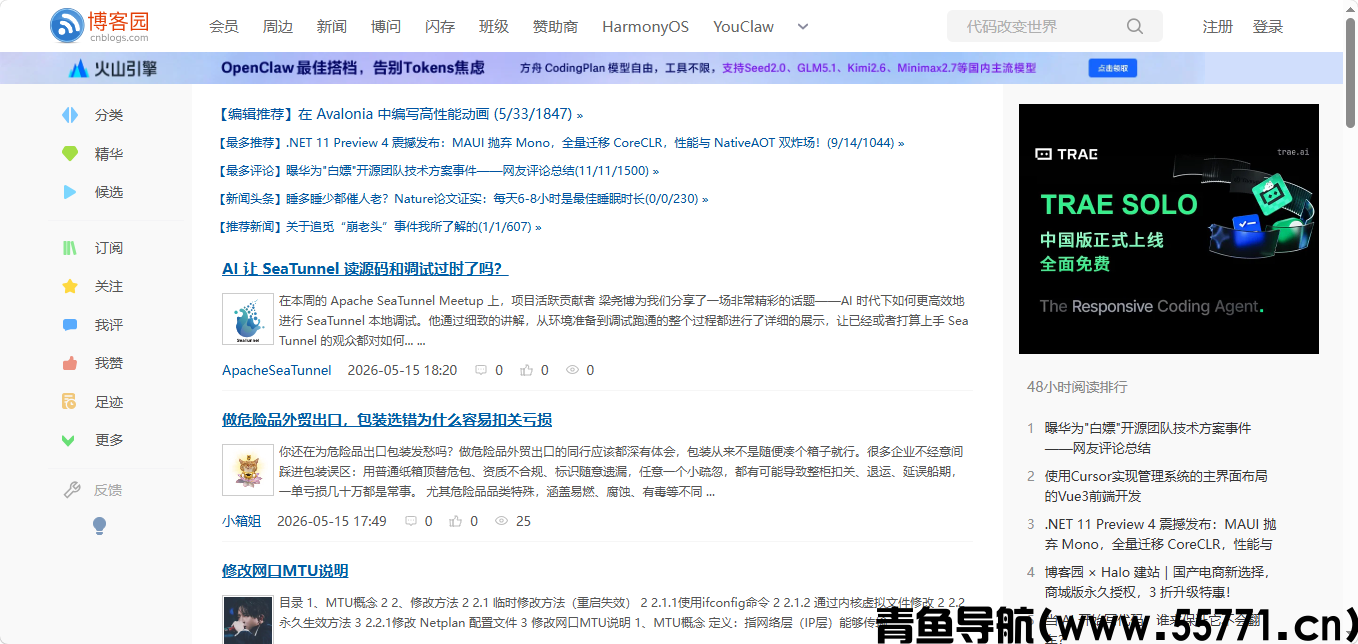Click avatar of 修改网口MTU说明 post
This screenshot has height=644, width=1358.
248,620
